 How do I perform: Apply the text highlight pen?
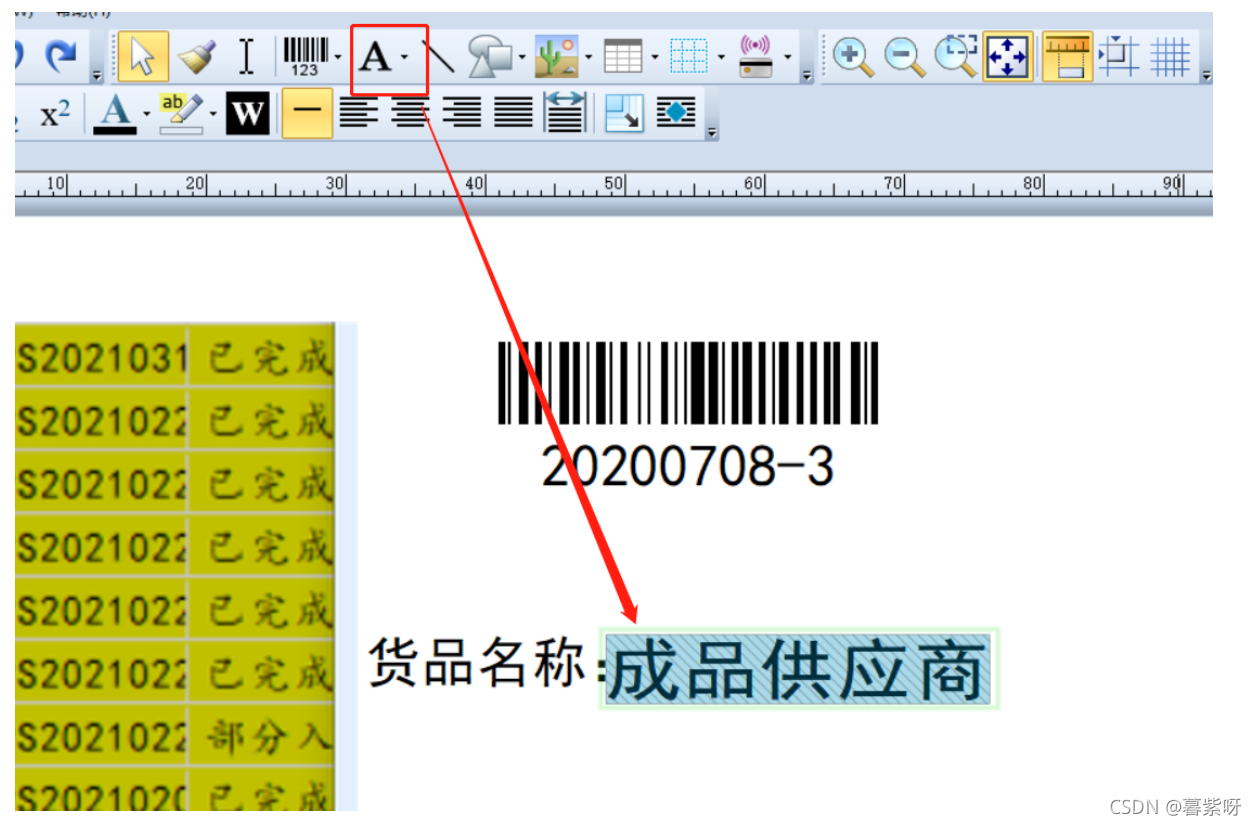[181, 113]
